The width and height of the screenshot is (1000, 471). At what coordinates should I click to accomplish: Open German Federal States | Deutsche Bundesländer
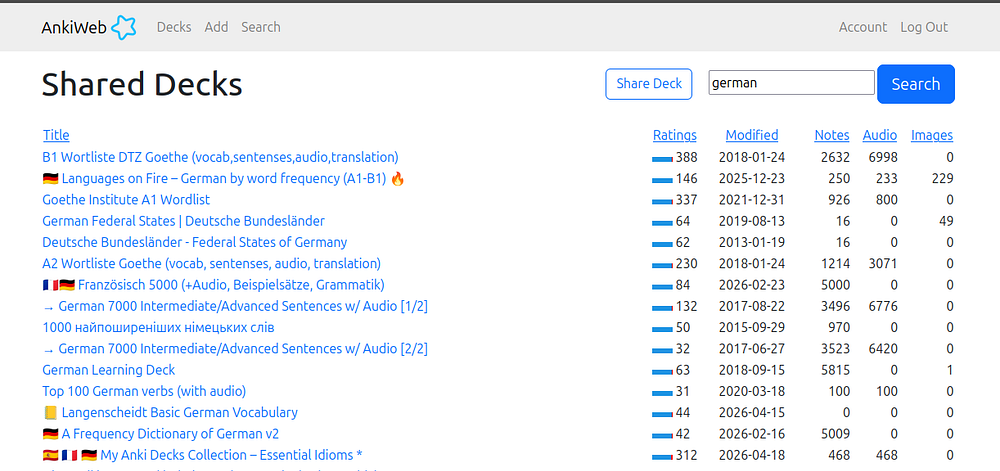(183, 221)
